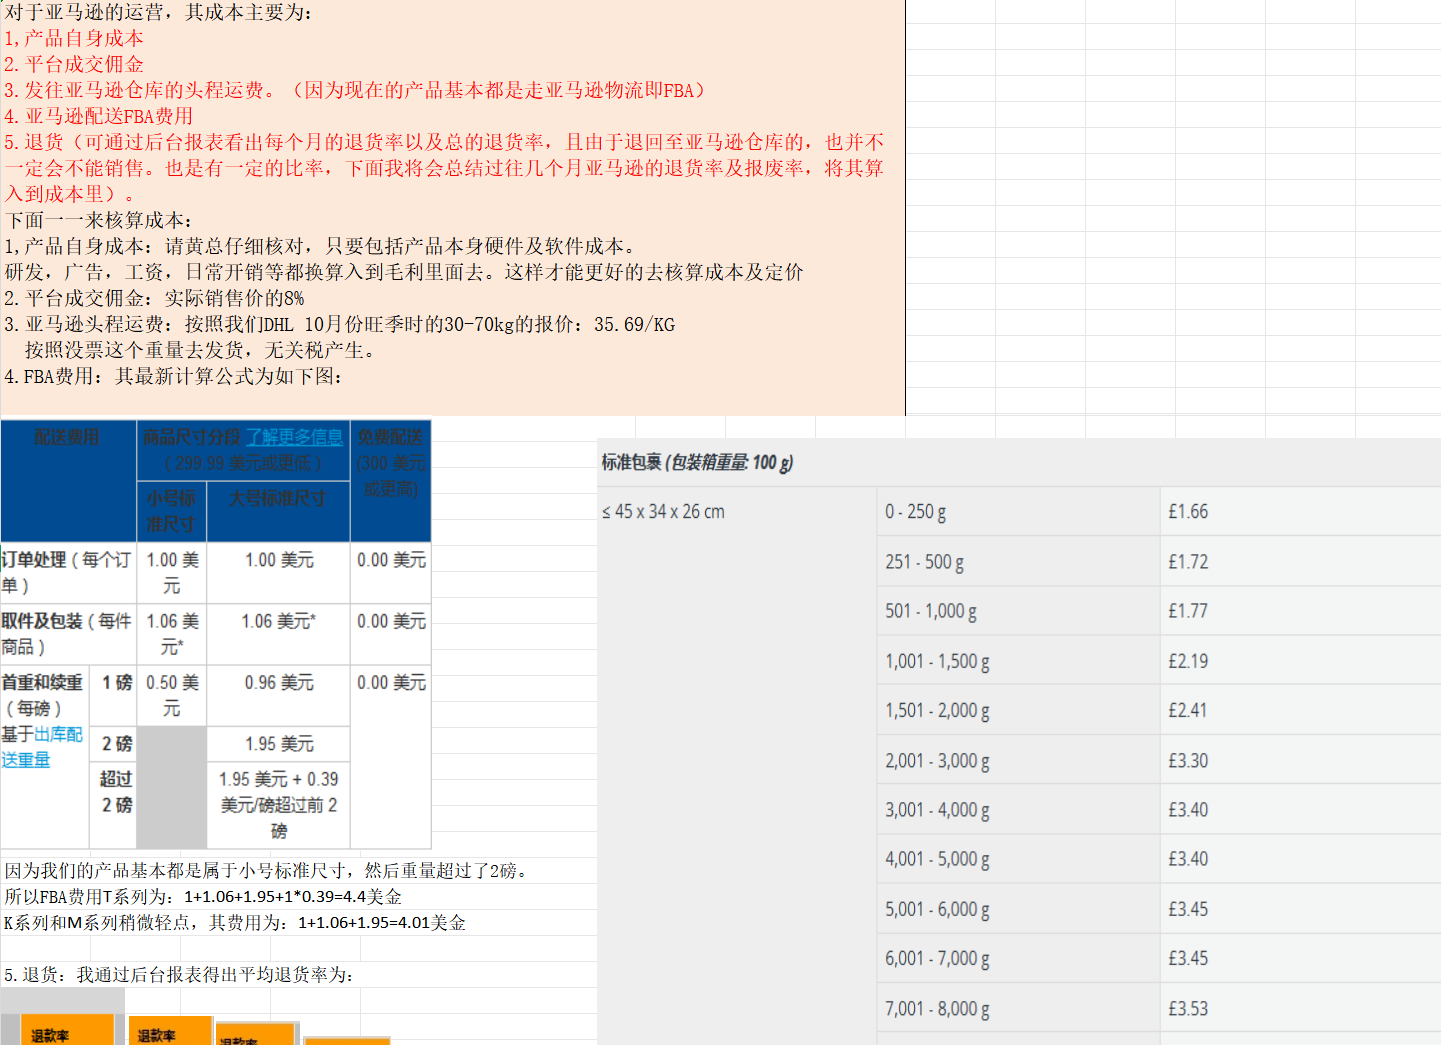Click the line 下面一一来核算成本
This screenshot has width=1441, height=1045.
[98, 220]
